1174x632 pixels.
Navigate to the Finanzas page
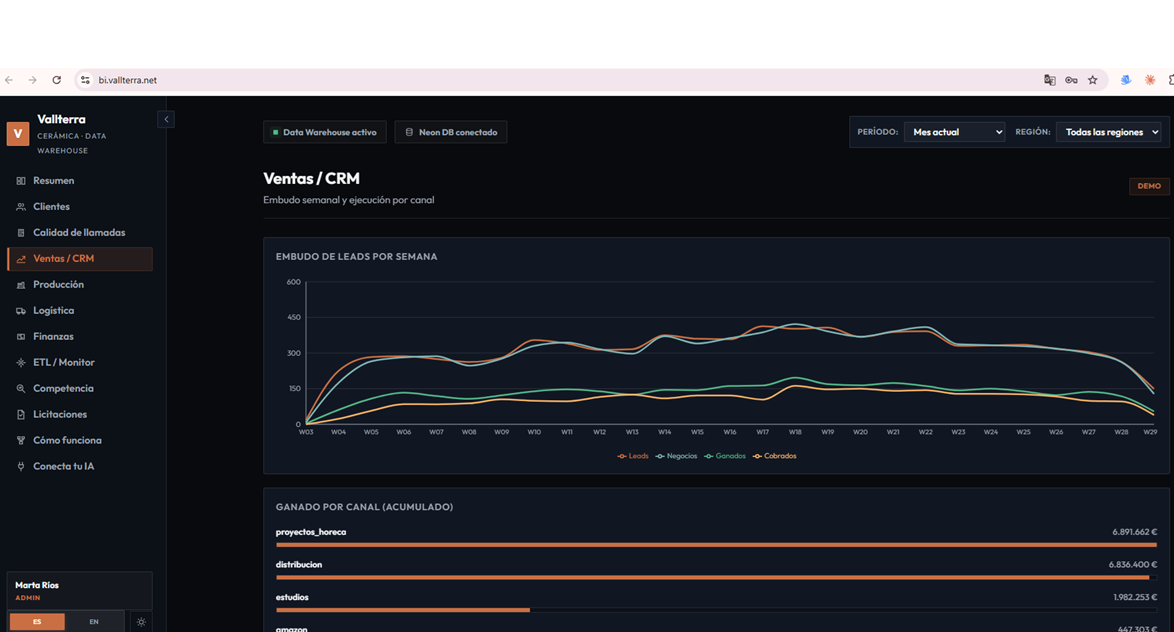tap(79, 336)
